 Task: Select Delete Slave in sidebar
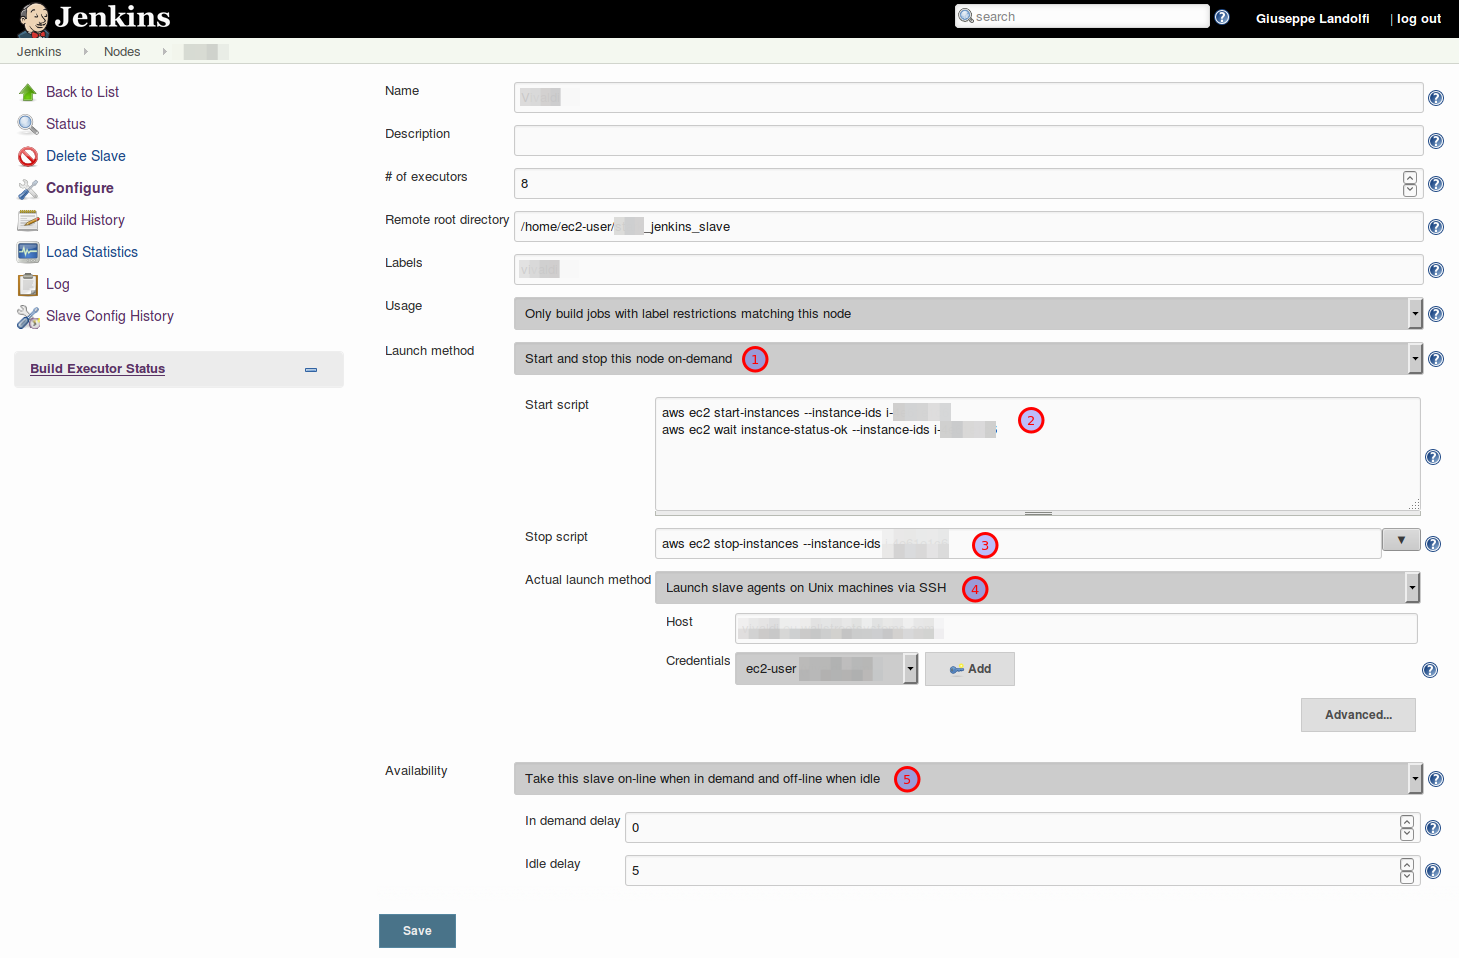coord(86,156)
